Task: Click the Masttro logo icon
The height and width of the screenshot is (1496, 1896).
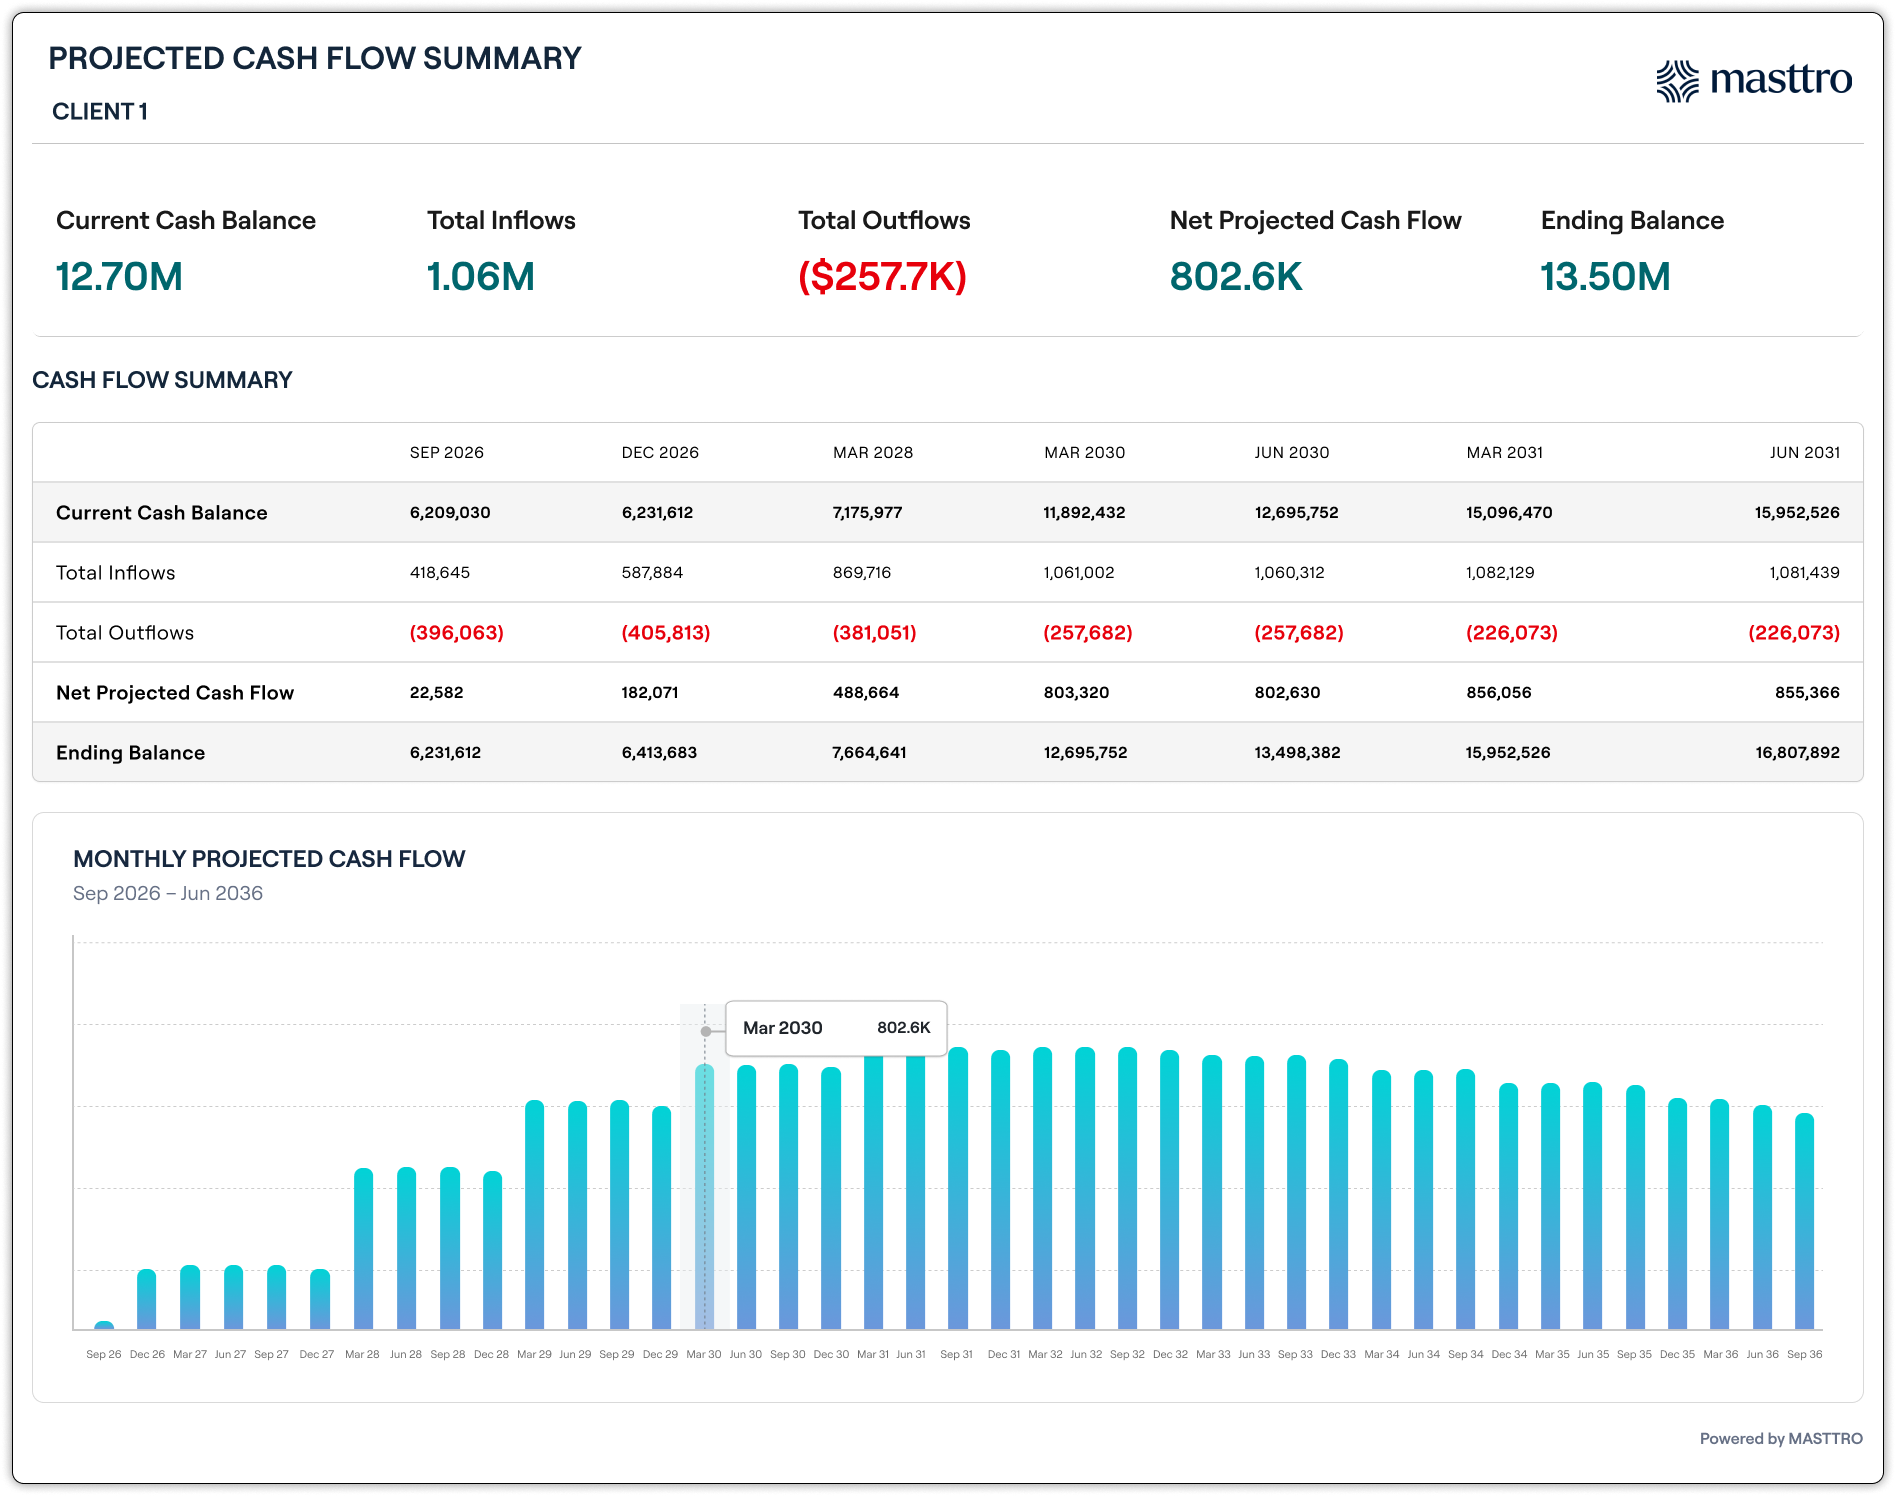Action: click(x=1677, y=81)
